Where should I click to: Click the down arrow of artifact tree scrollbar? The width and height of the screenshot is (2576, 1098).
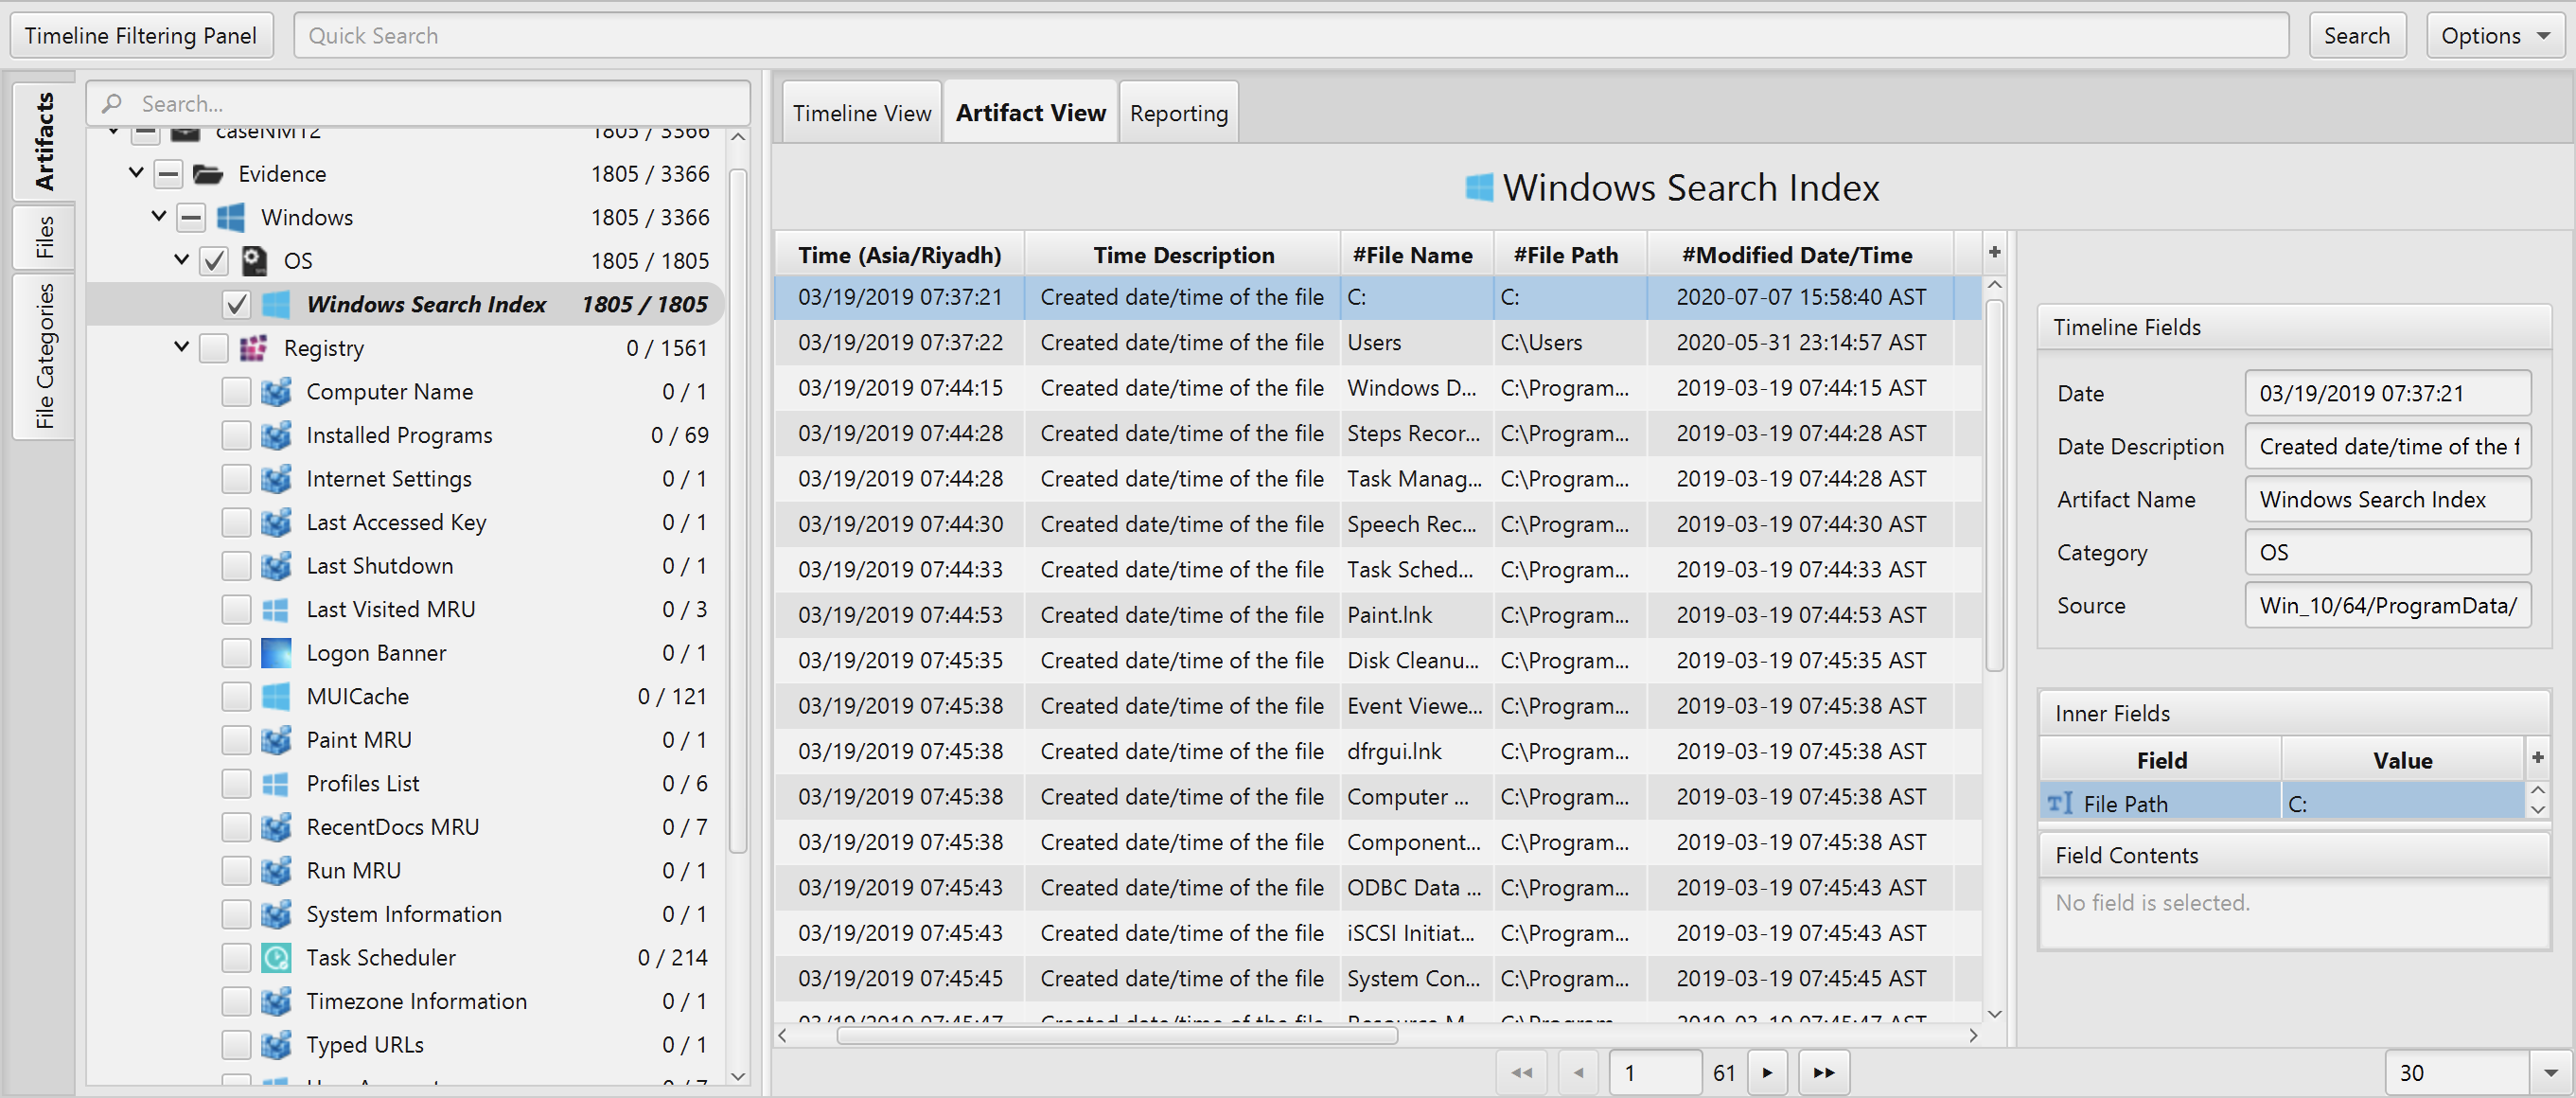pos(738,1076)
